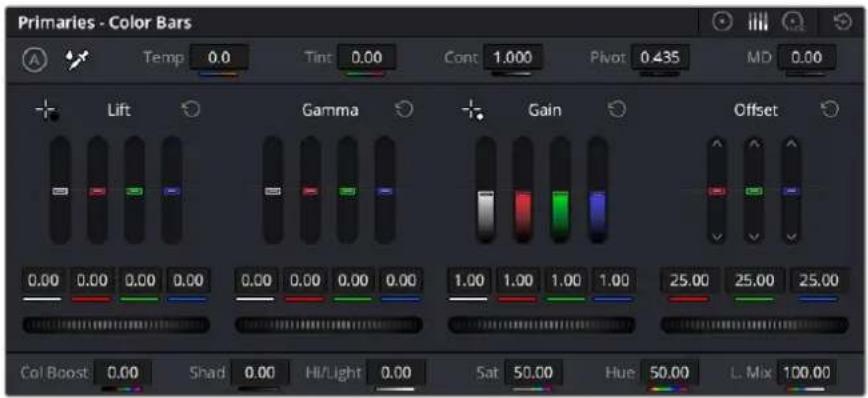Reset the Lift controls

(x=191, y=110)
